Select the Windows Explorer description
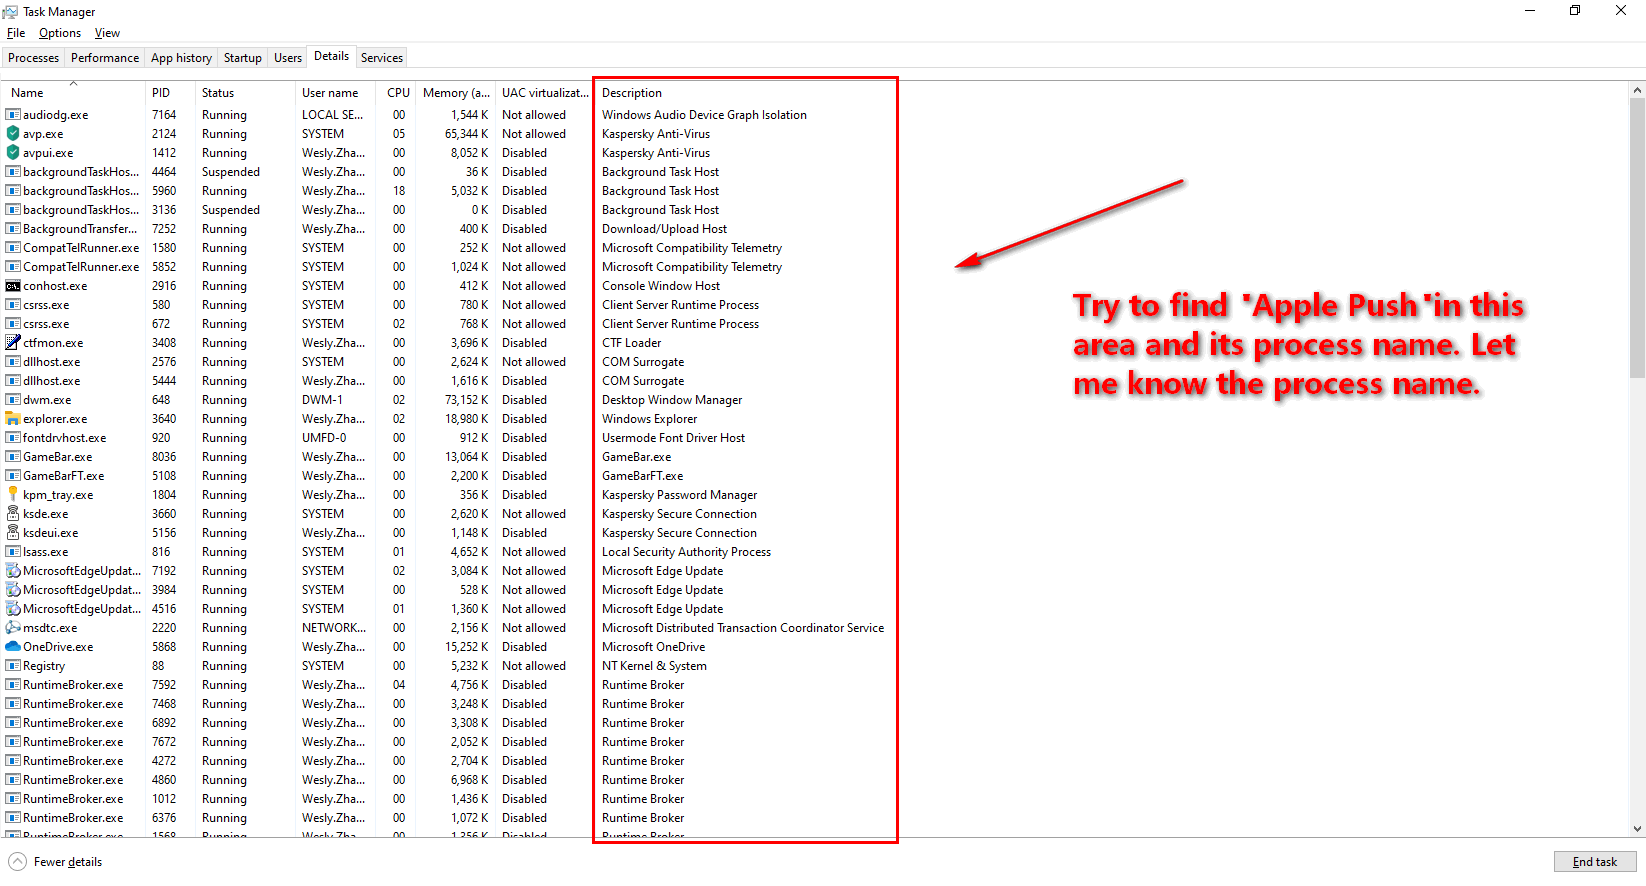Viewport: 1646px width, 886px height. [649, 419]
